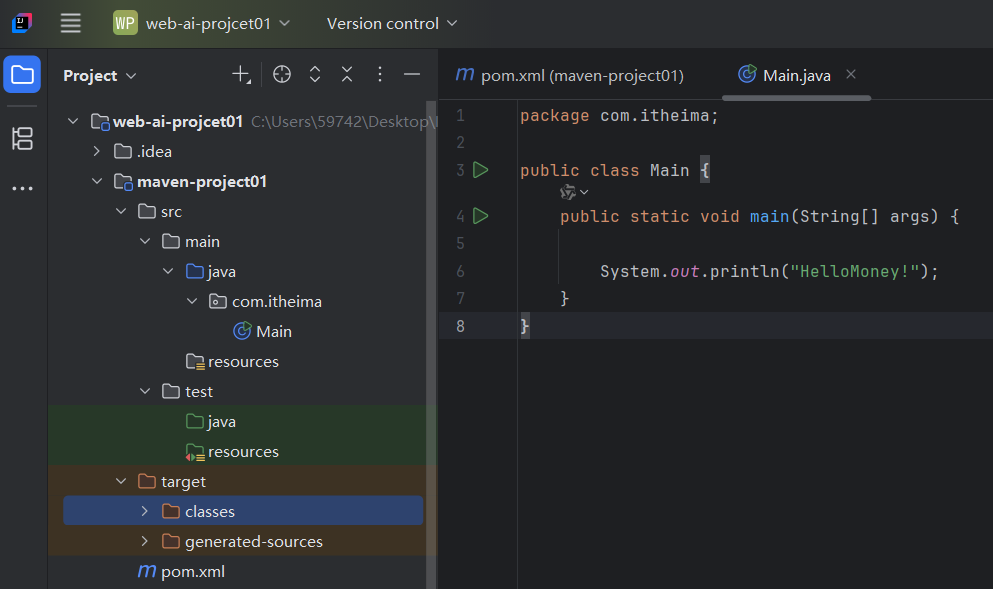The width and height of the screenshot is (993, 589).
Task: Collapse the target folder
Action: (121, 481)
